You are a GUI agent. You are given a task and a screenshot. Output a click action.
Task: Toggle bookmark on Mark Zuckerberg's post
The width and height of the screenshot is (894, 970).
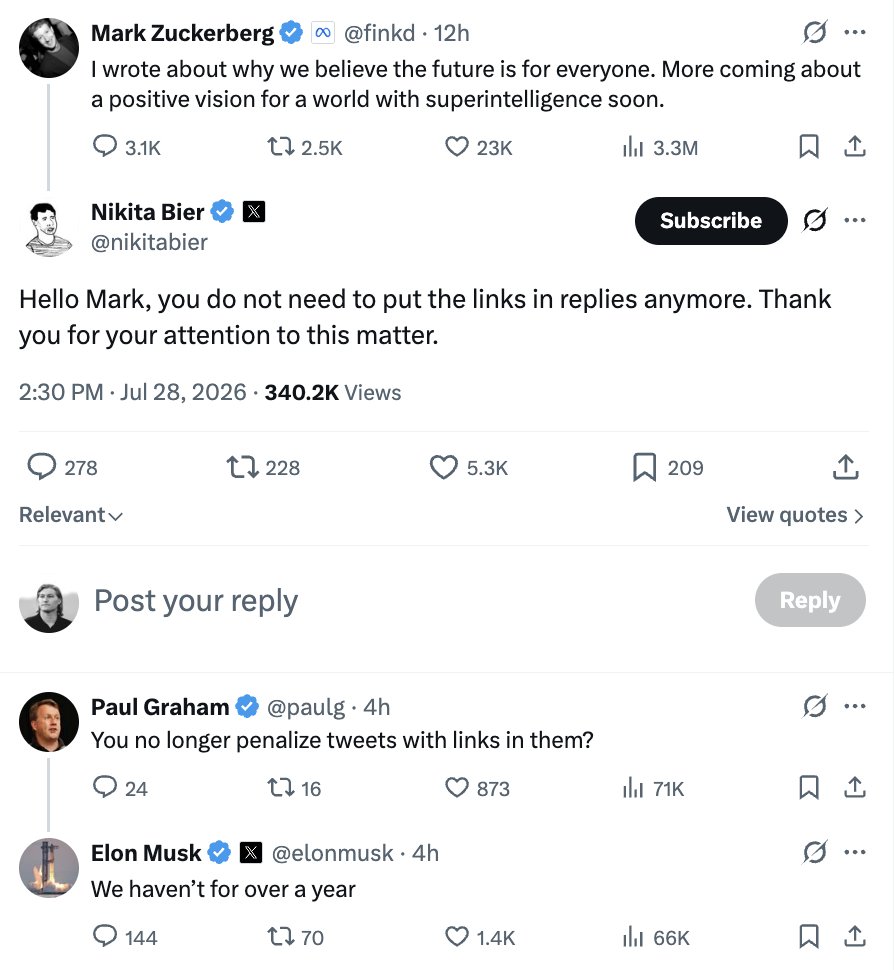tap(809, 147)
